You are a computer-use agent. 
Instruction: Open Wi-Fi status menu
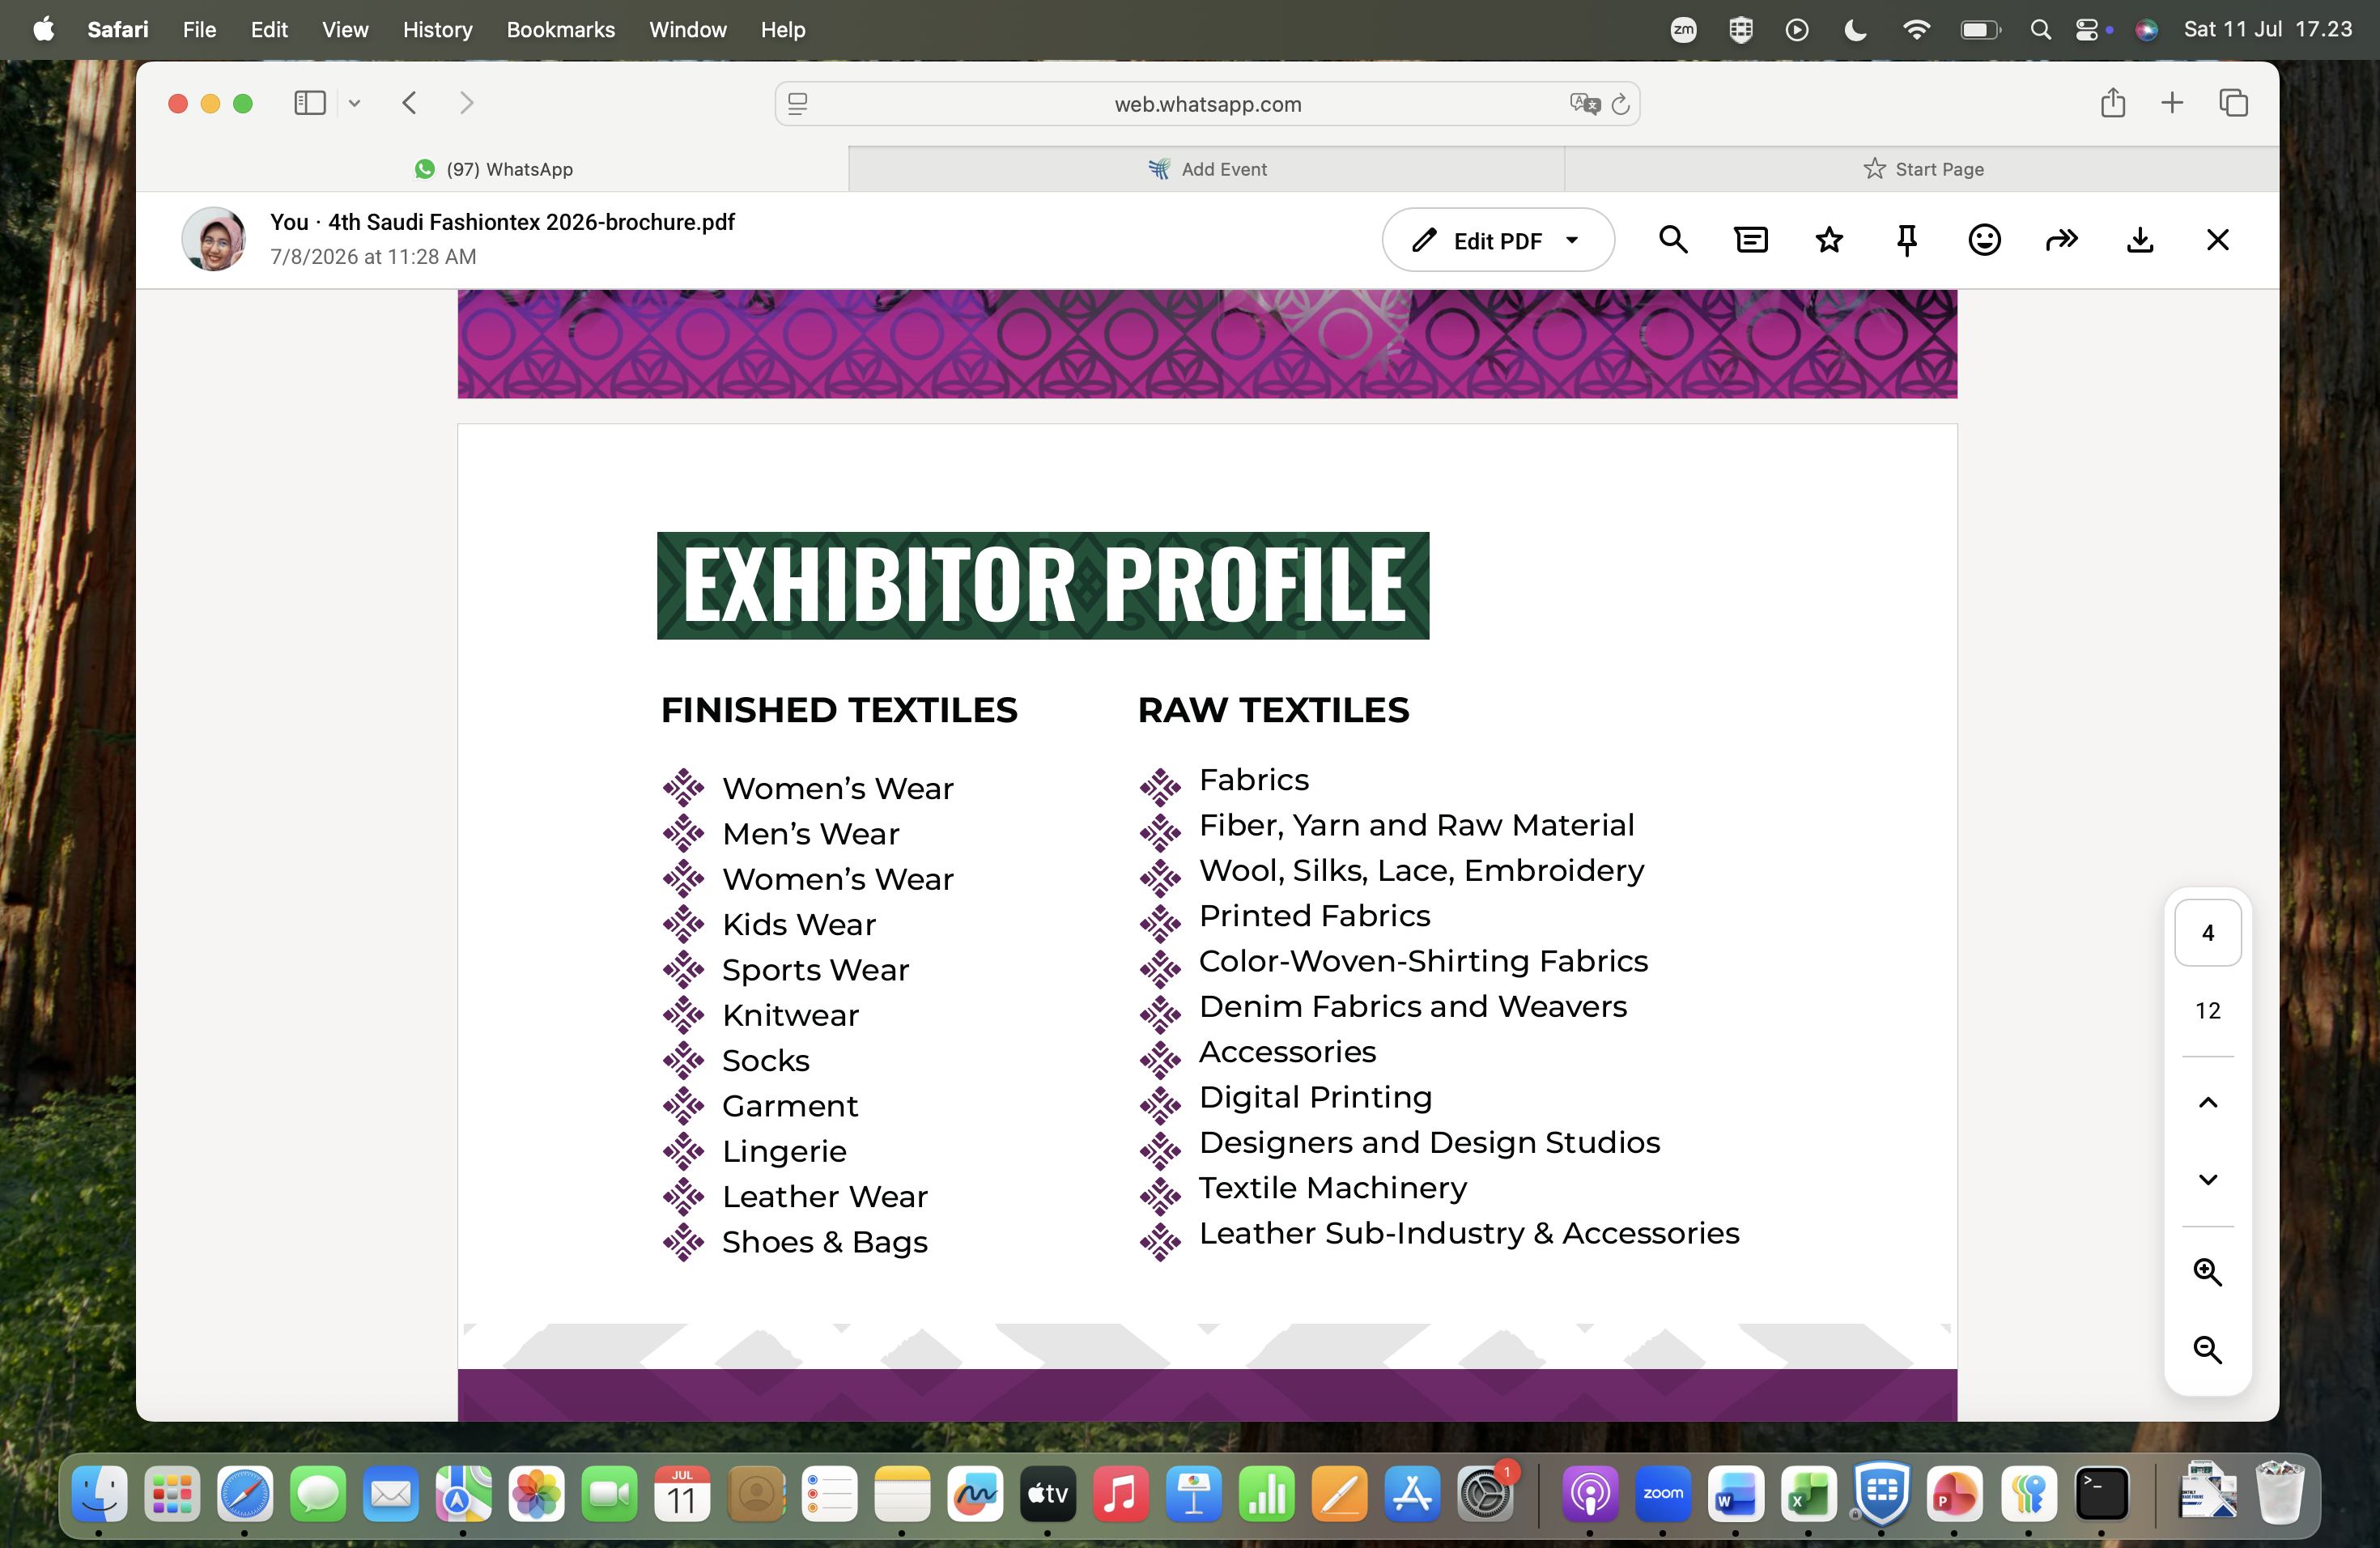pyautogui.click(x=1916, y=30)
